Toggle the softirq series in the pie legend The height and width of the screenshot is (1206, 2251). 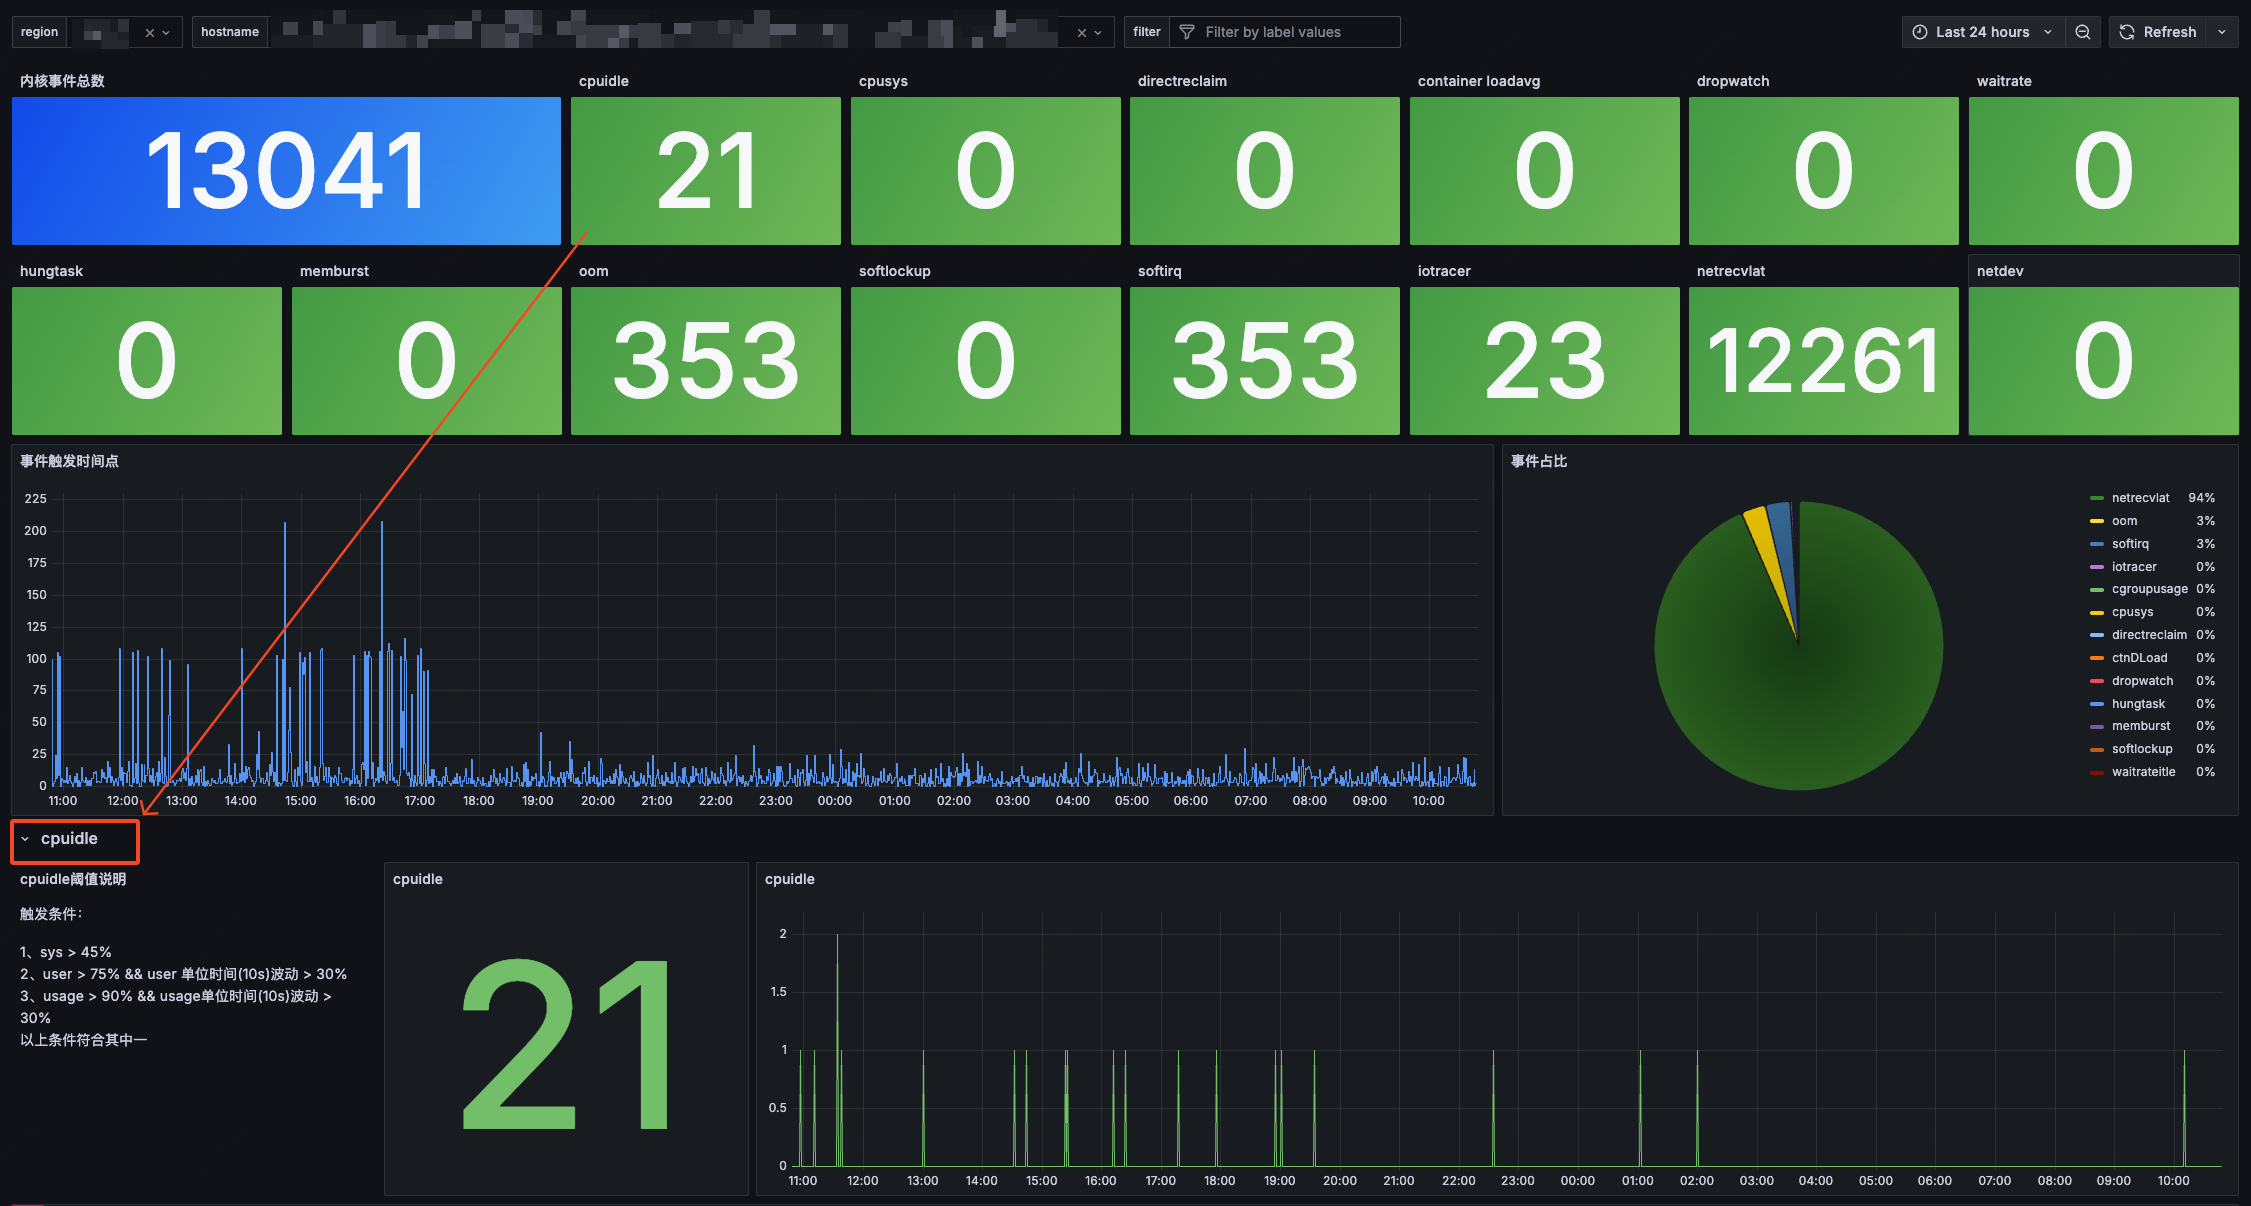click(x=2129, y=543)
